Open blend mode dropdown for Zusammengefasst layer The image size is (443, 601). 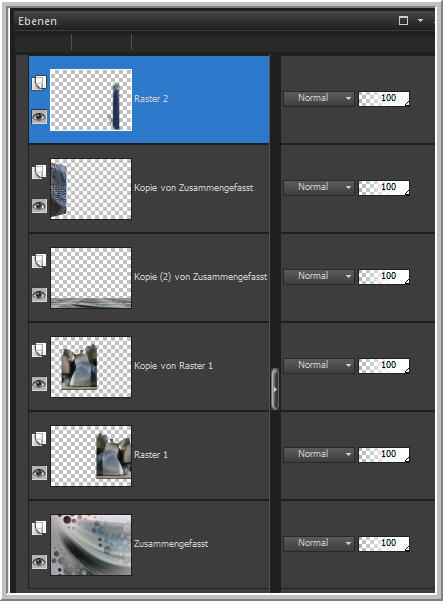pyautogui.click(x=318, y=543)
